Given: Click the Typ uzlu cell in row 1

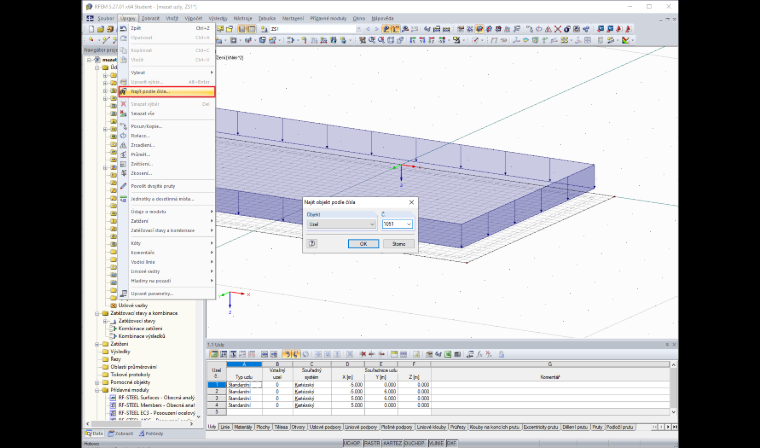Looking at the screenshot, I should coord(244,384).
